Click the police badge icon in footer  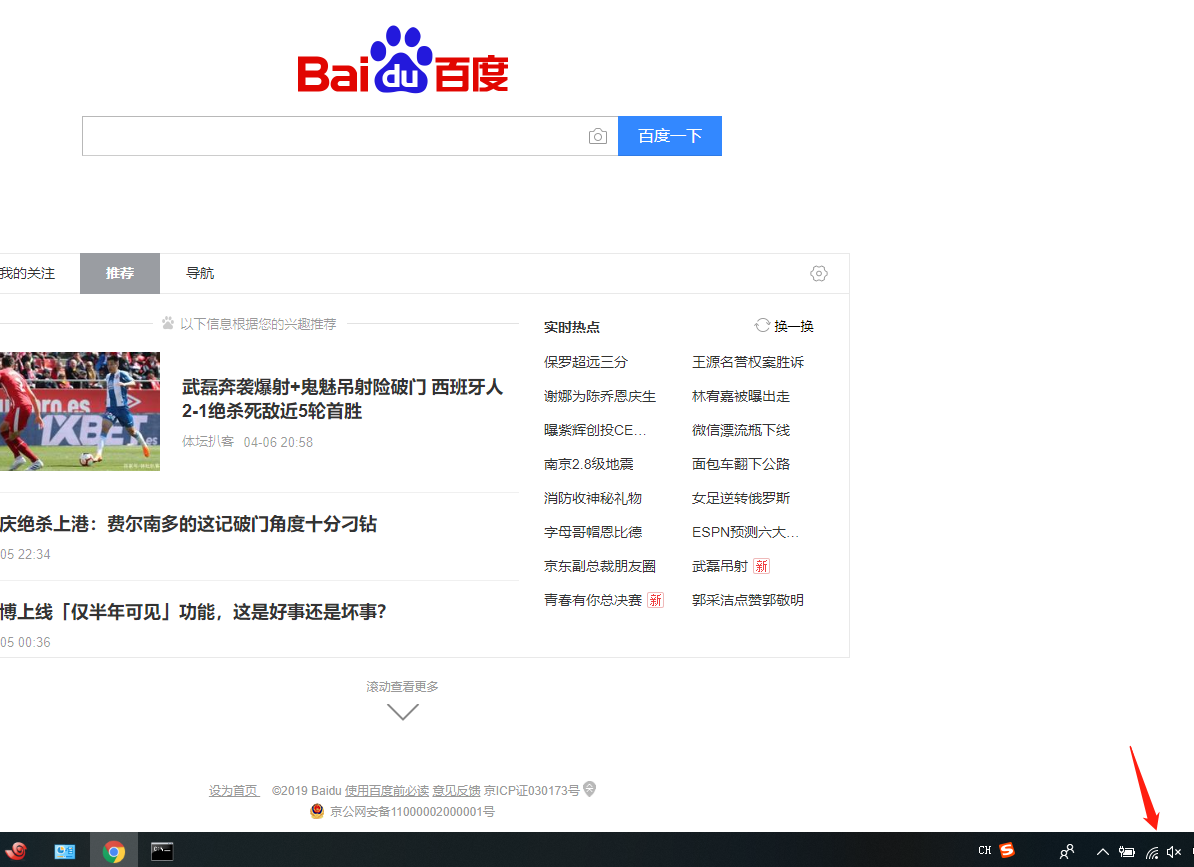[318, 811]
